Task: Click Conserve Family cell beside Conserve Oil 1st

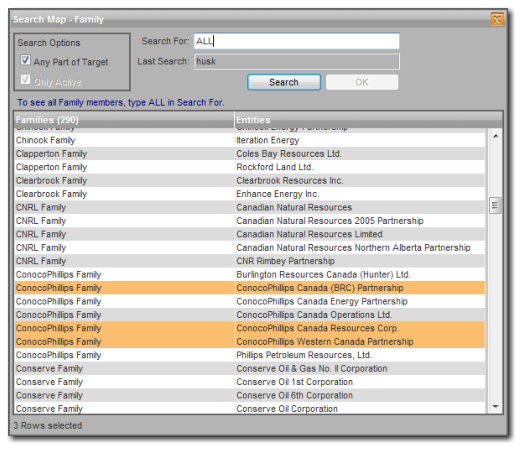Action: pyautogui.click(x=124, y=382)
